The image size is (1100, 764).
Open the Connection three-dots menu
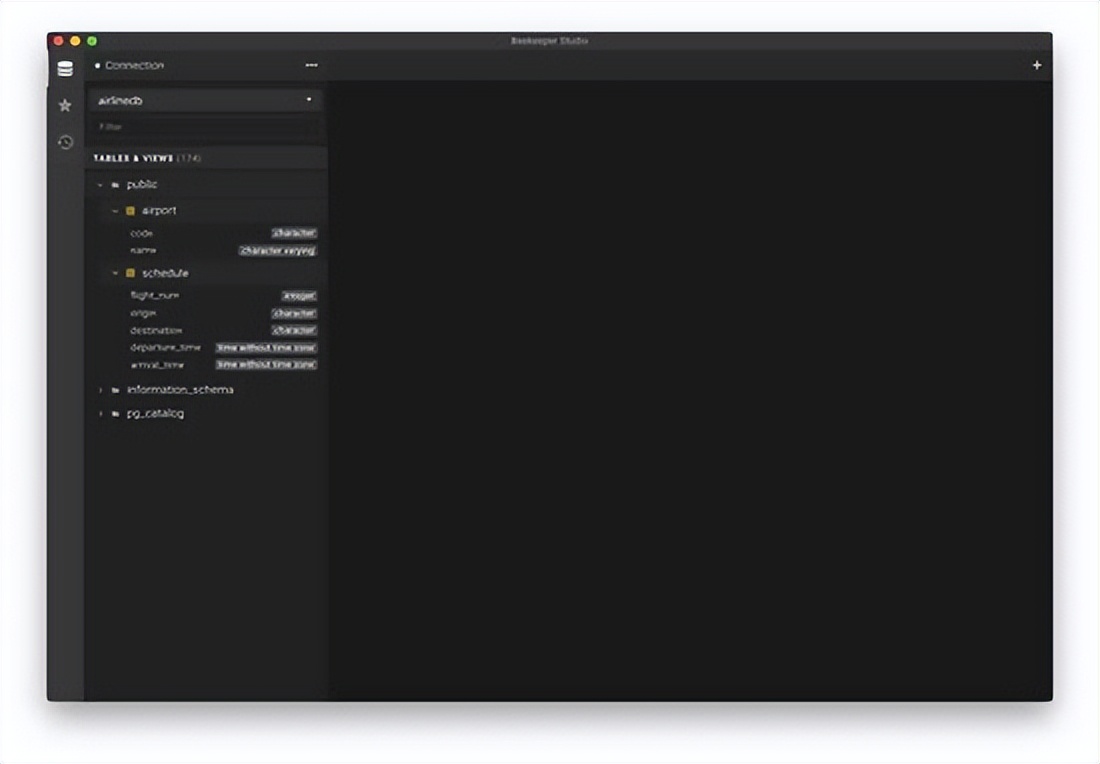pyautogui.click(x=311, y=65)
